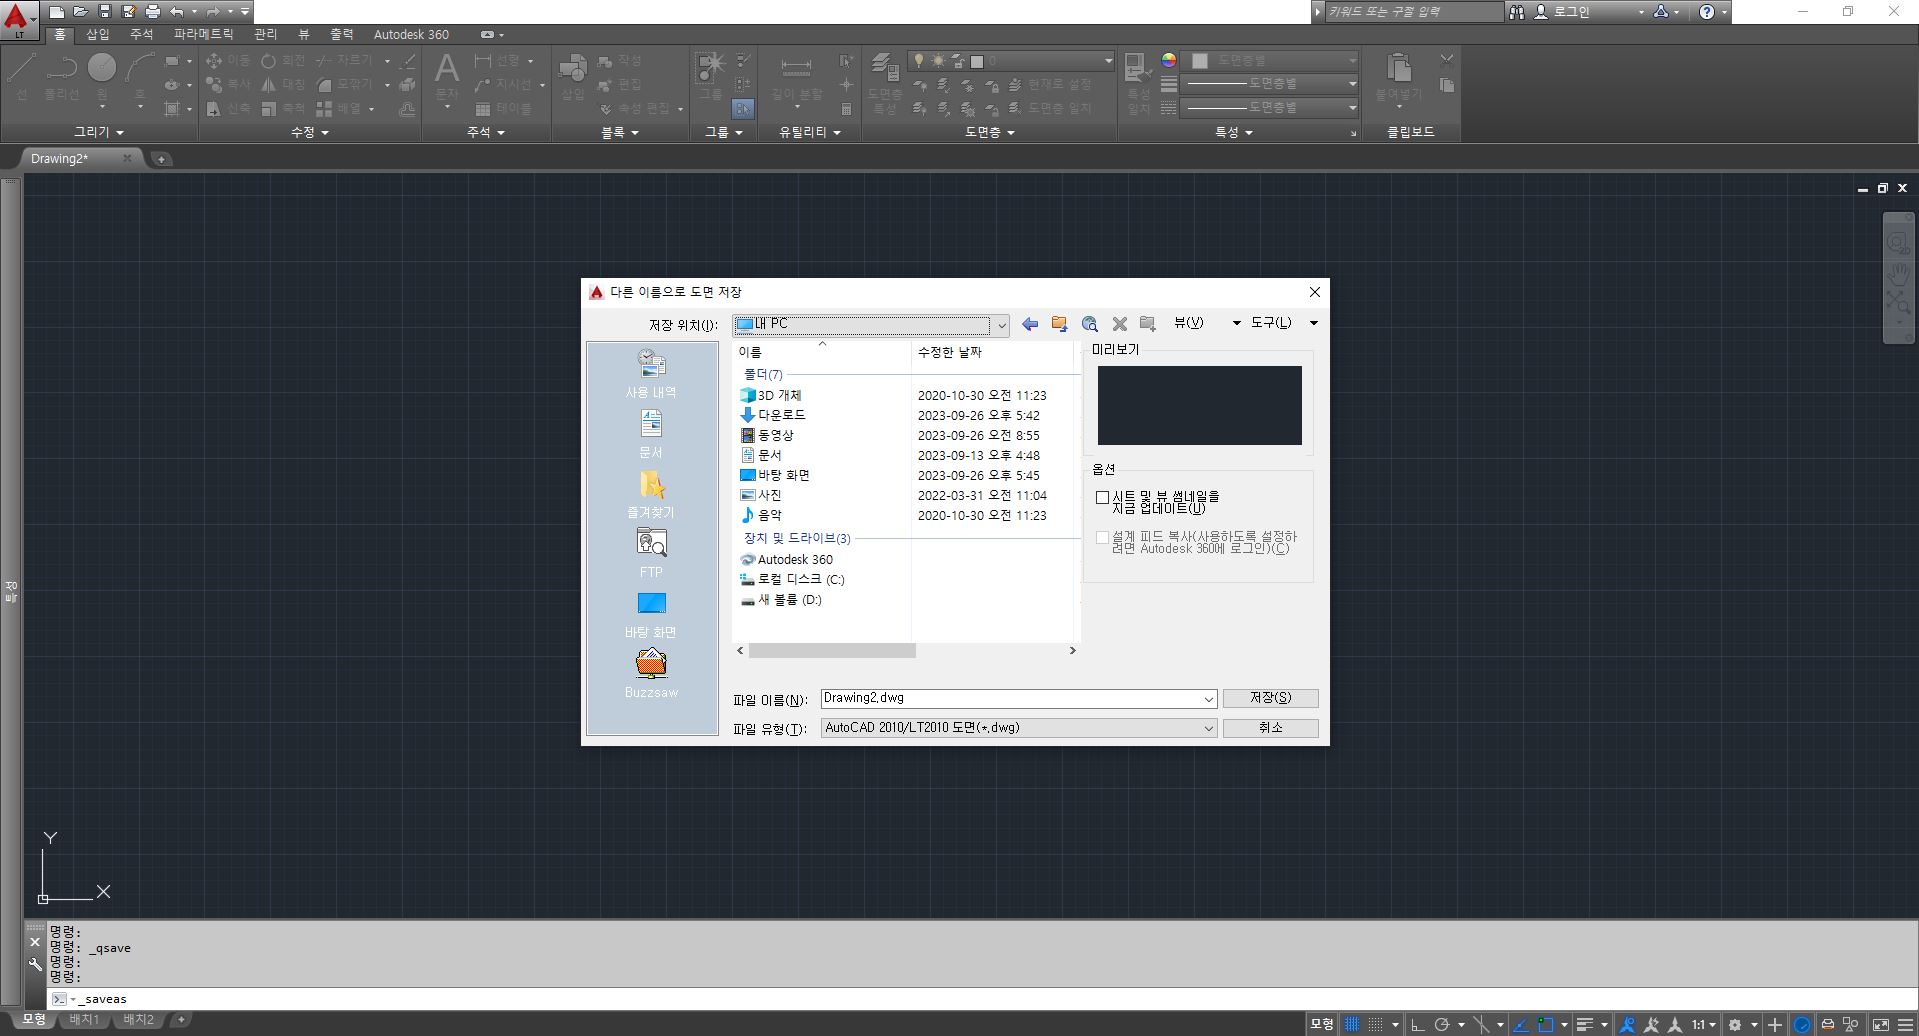This screenshot has width=1919, height=1036.
Task: Click the workspace switching gear in status bar
Action: tap(1735, 1024)
